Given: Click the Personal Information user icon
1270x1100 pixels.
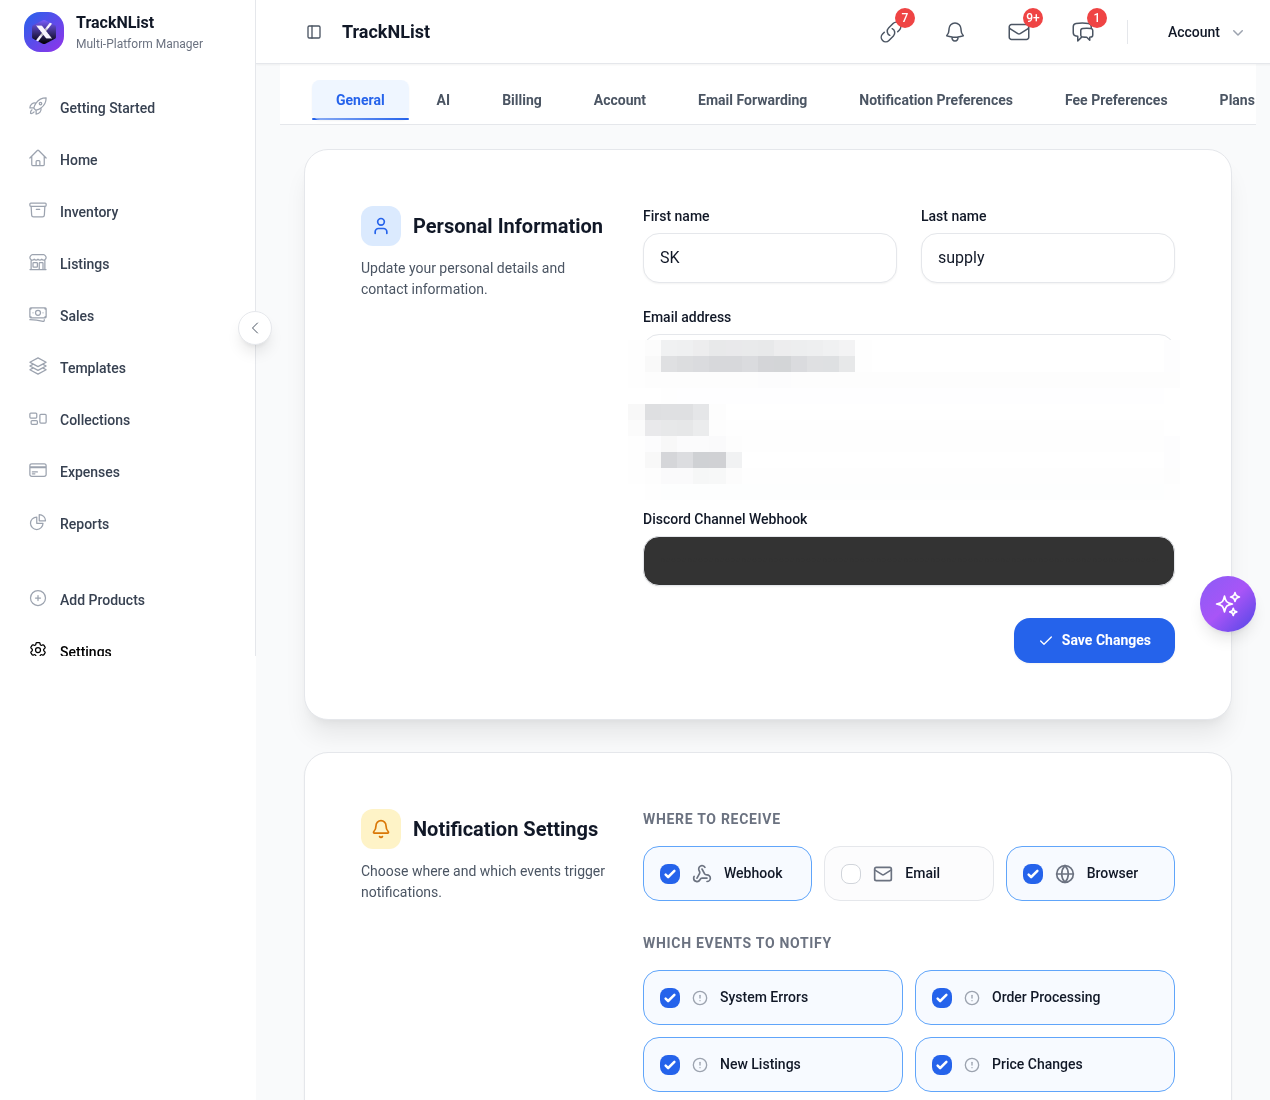Looking at the screenshot, I should pyautogui.click(x=381, y=226).
